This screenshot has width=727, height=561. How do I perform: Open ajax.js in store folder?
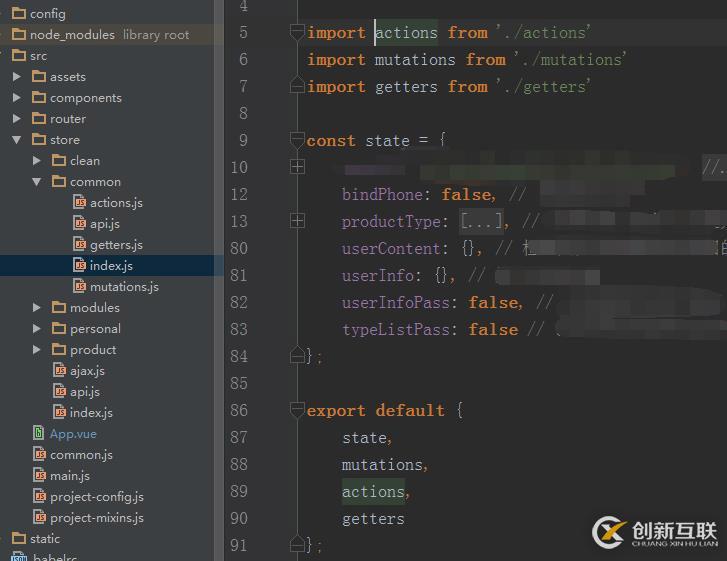point(87,371)
